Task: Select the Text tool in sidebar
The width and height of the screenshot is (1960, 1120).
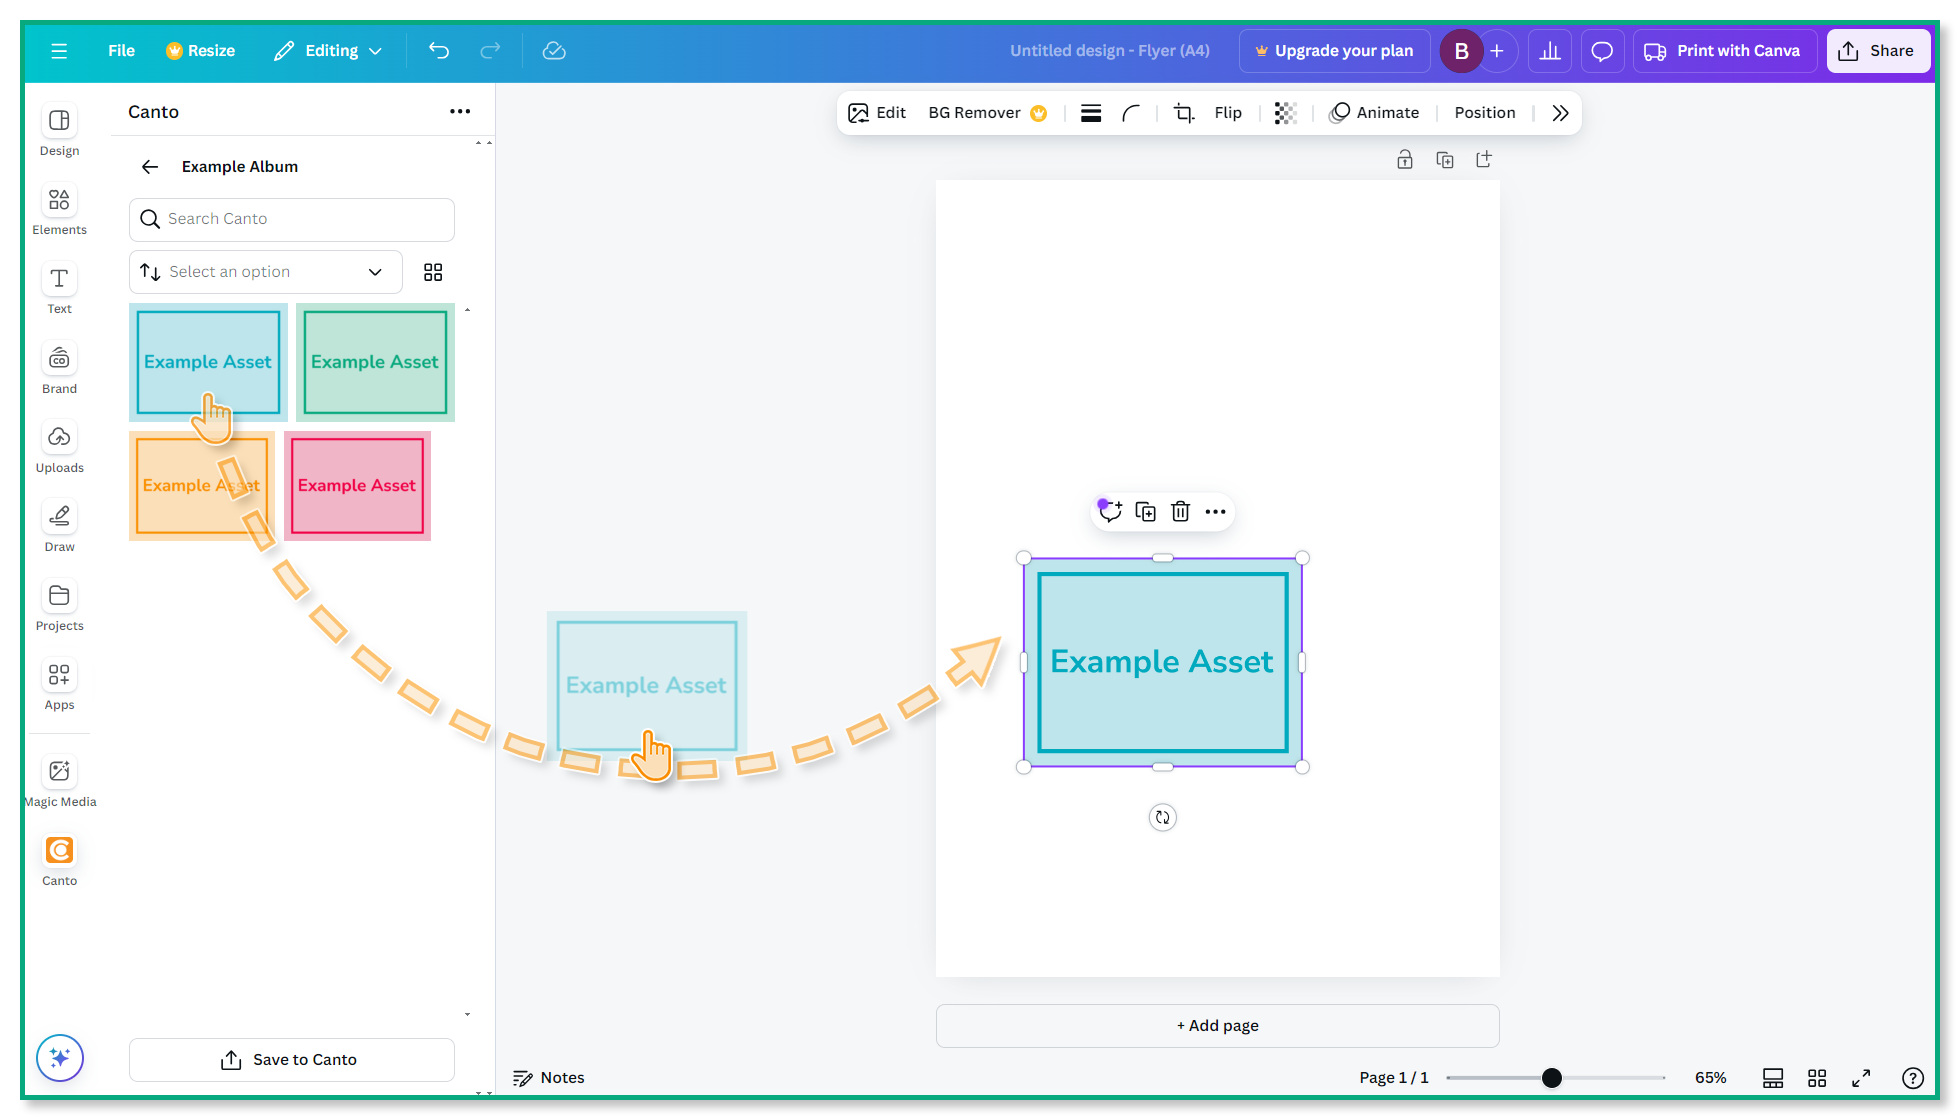Action: tap(59, 287)
